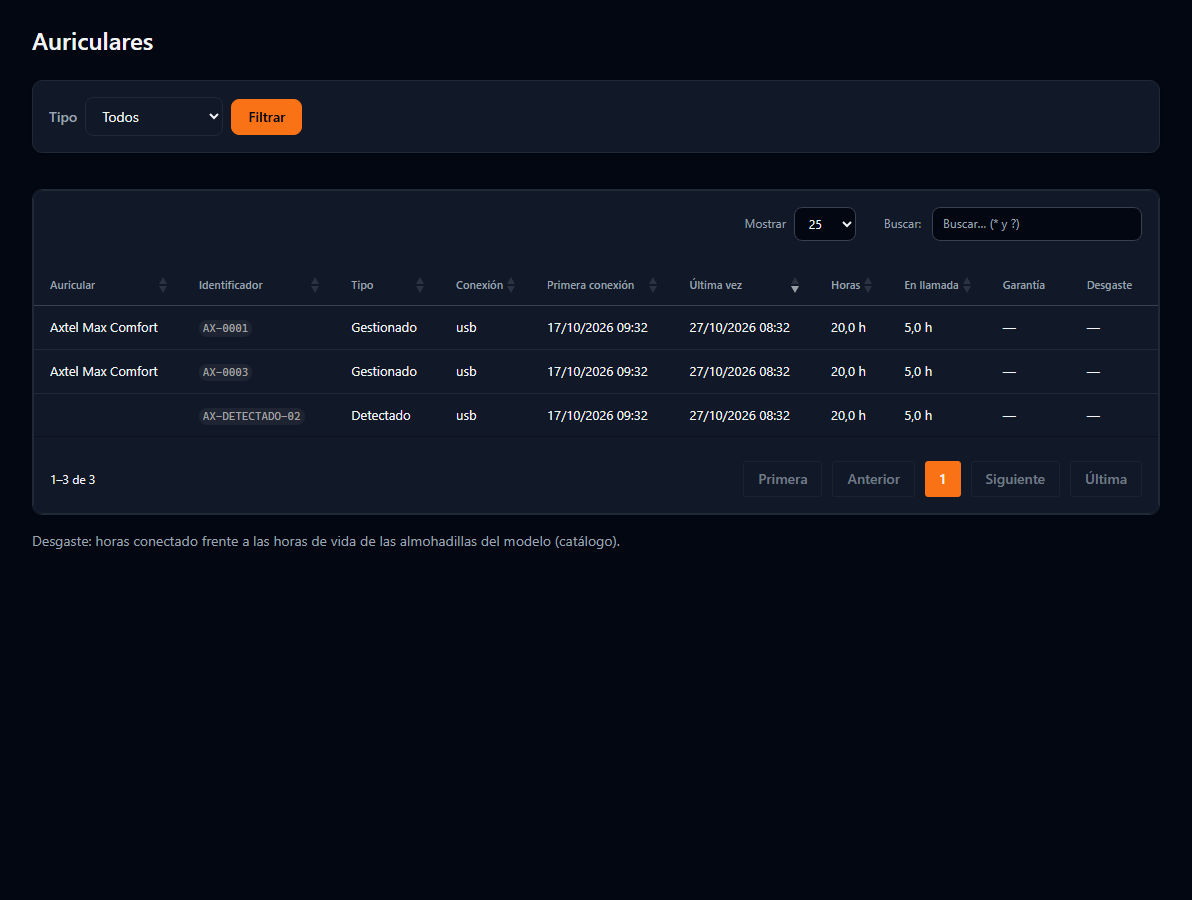This screenshot has width=1192, height=900.
Task: Click the Desgaste column header
Action: 1109,285
